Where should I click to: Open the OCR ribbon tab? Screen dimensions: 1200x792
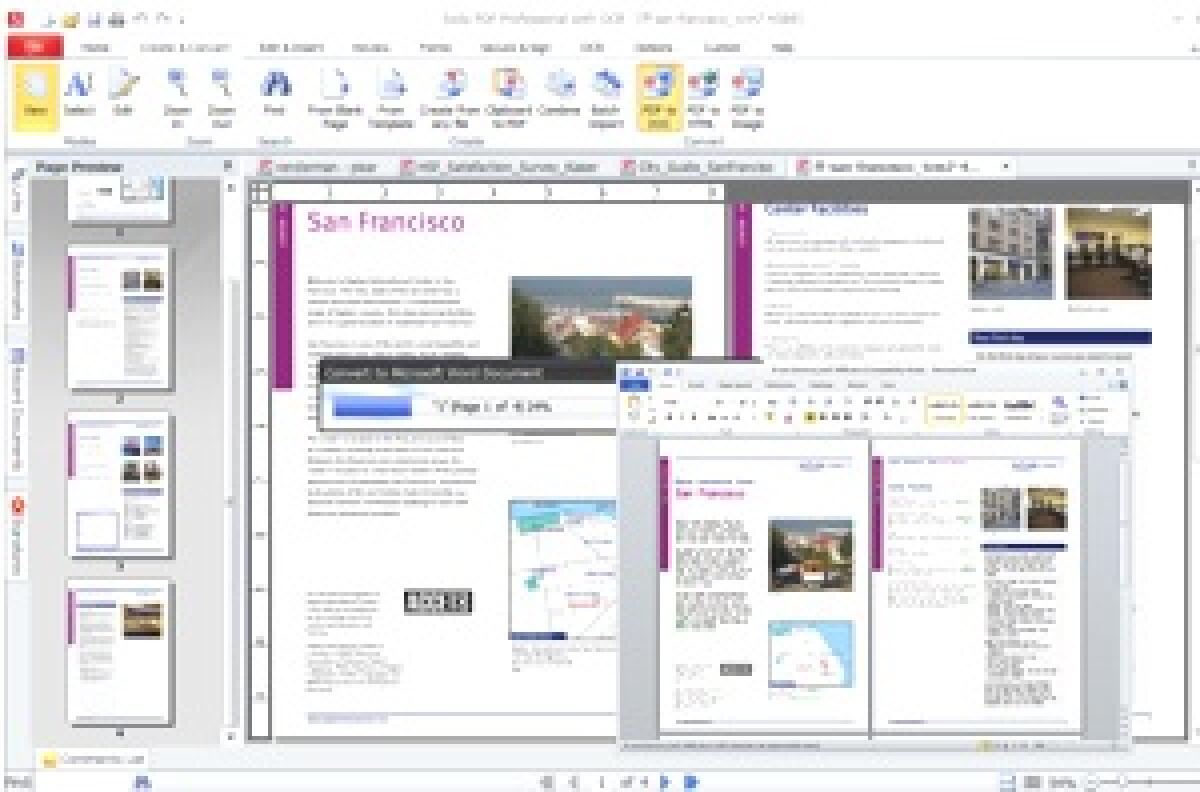[592, 47]
